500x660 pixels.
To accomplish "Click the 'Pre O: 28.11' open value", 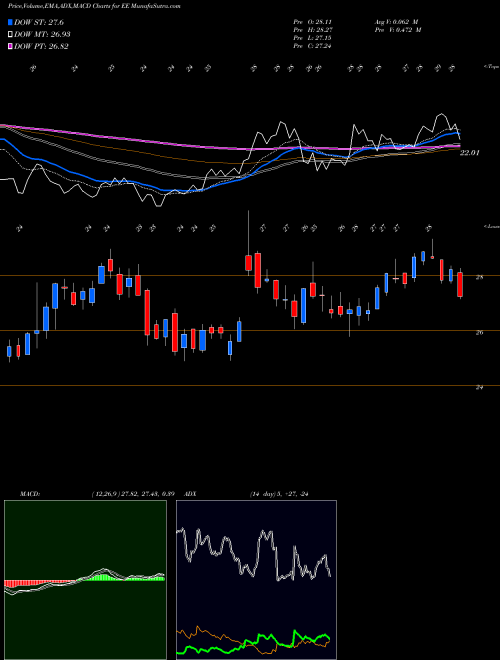I will click(312, 21).
